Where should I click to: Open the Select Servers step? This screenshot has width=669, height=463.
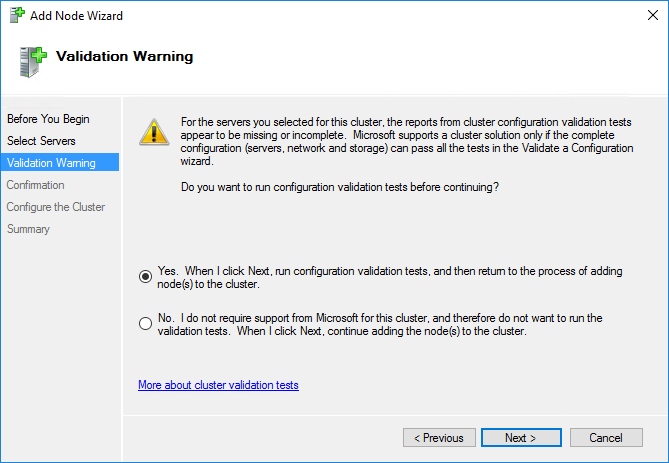[41, 141]
